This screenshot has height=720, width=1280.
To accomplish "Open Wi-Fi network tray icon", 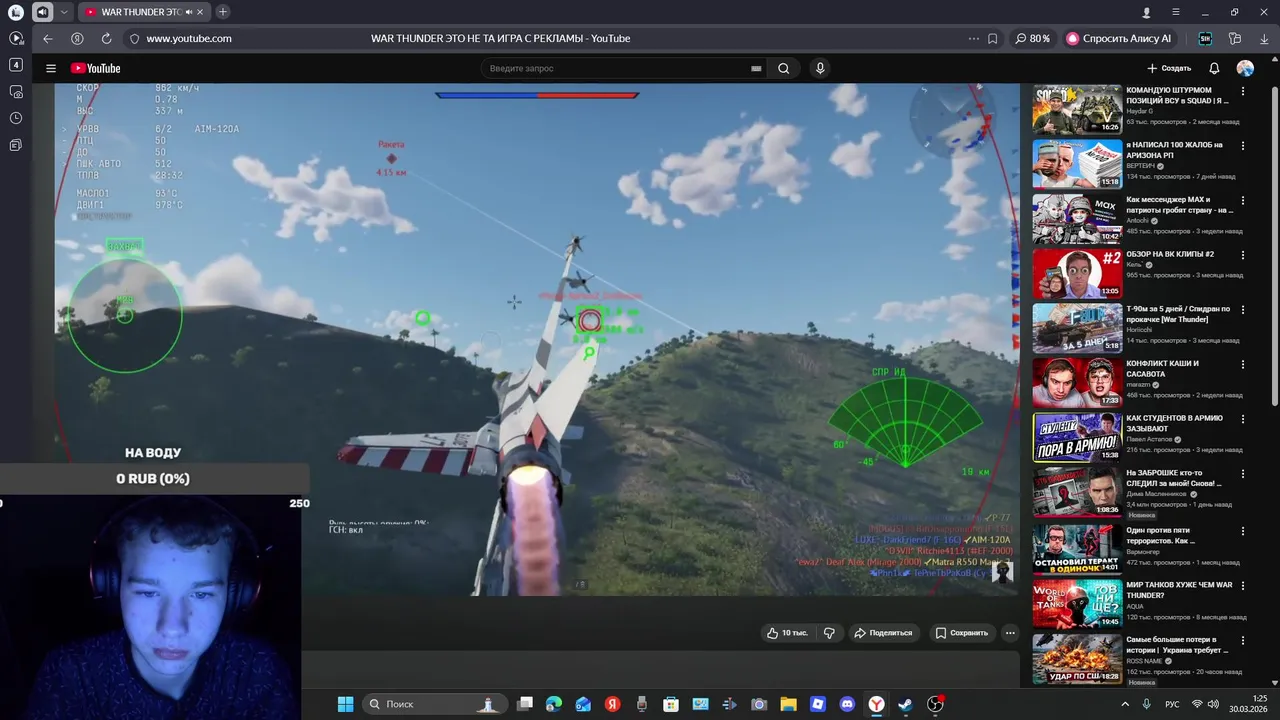I will point(1197,704).
